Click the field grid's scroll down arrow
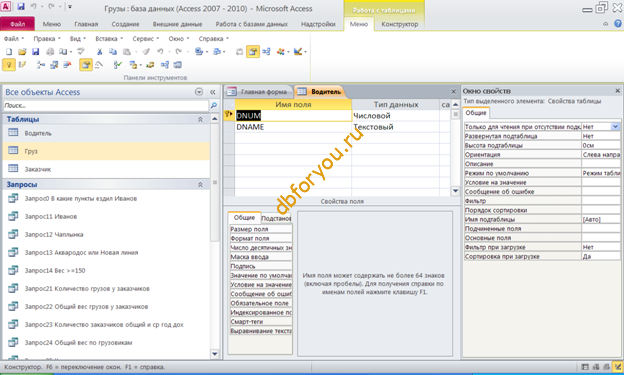This screenshot has height=375, width=624. click(x=456, y=191)
